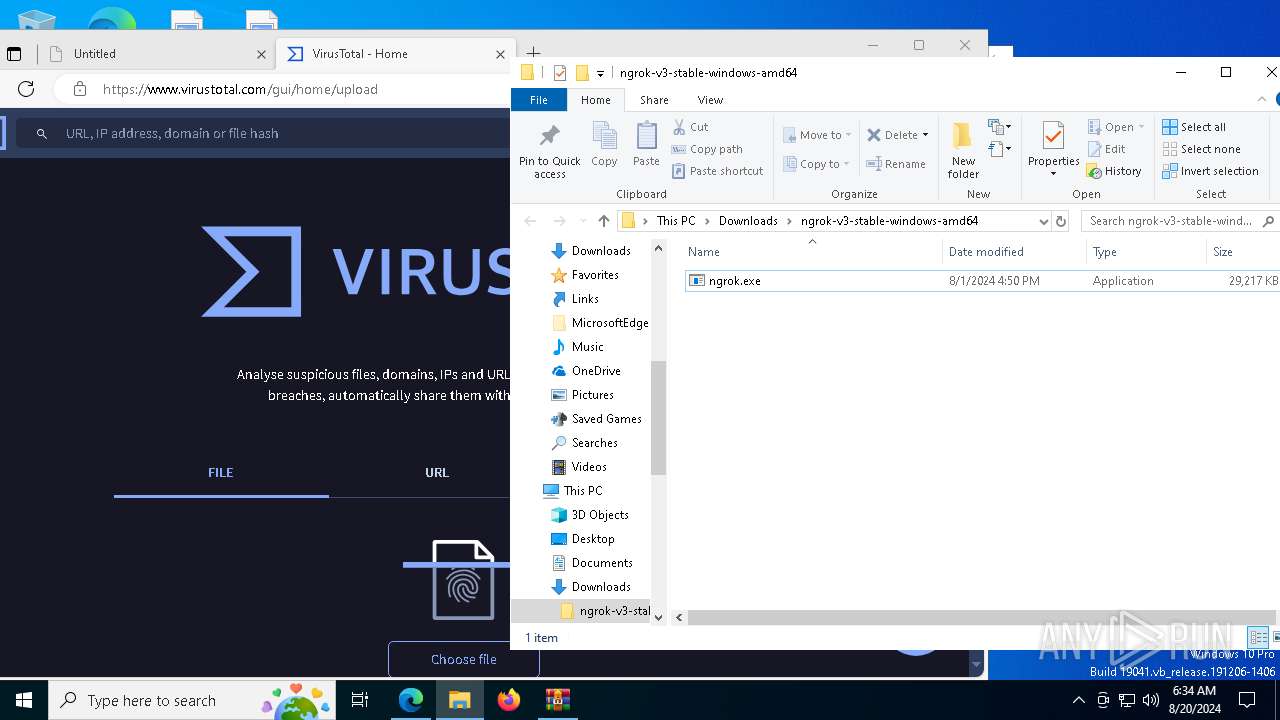
Task: Sort by the Name column header
Action: [811, 252]
